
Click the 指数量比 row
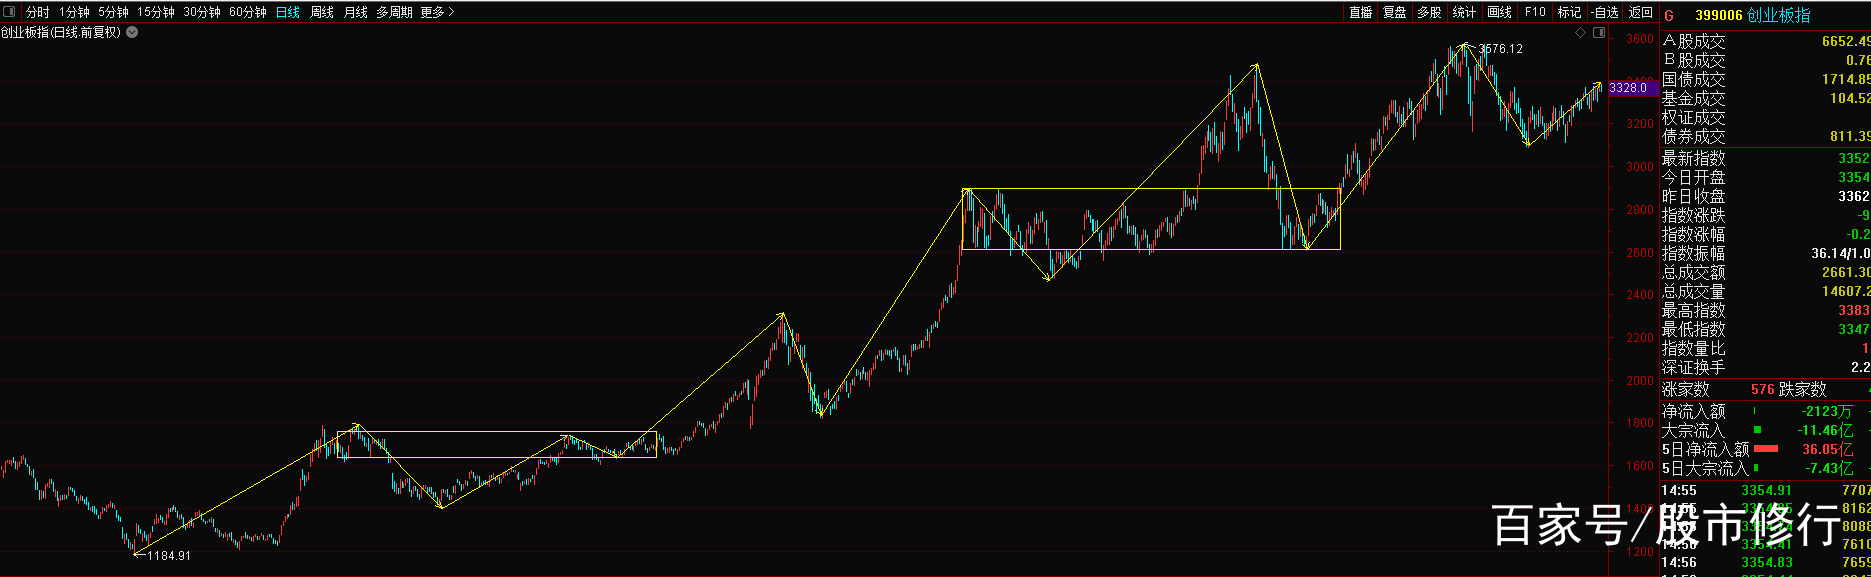1766,348
